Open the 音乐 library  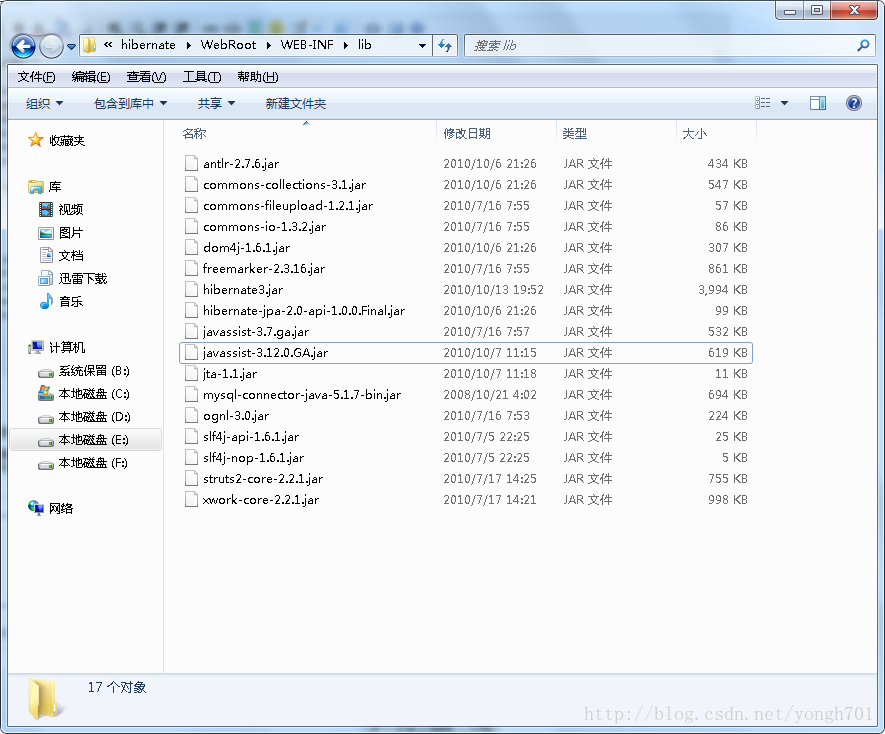coord(60,302)
